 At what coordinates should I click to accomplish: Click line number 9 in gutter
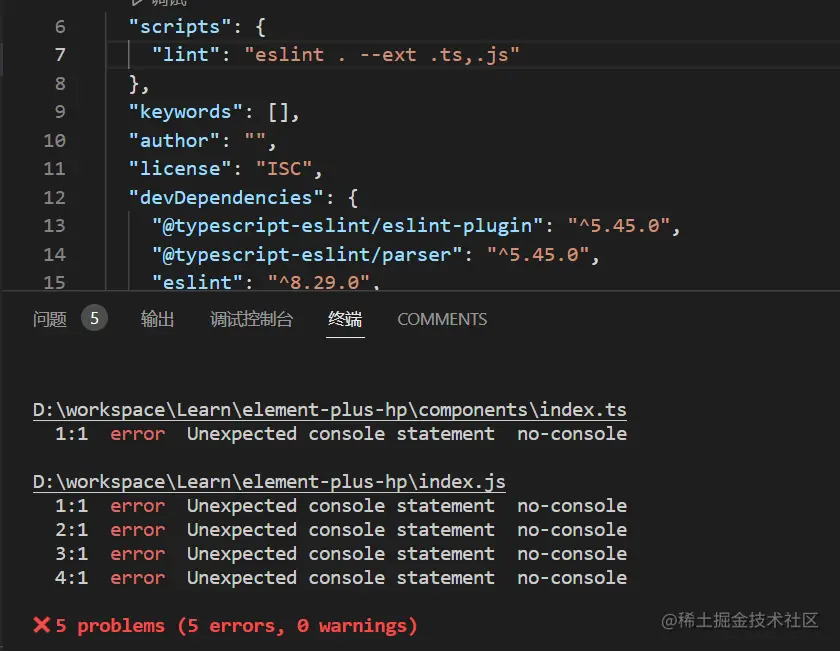point(60,112)
